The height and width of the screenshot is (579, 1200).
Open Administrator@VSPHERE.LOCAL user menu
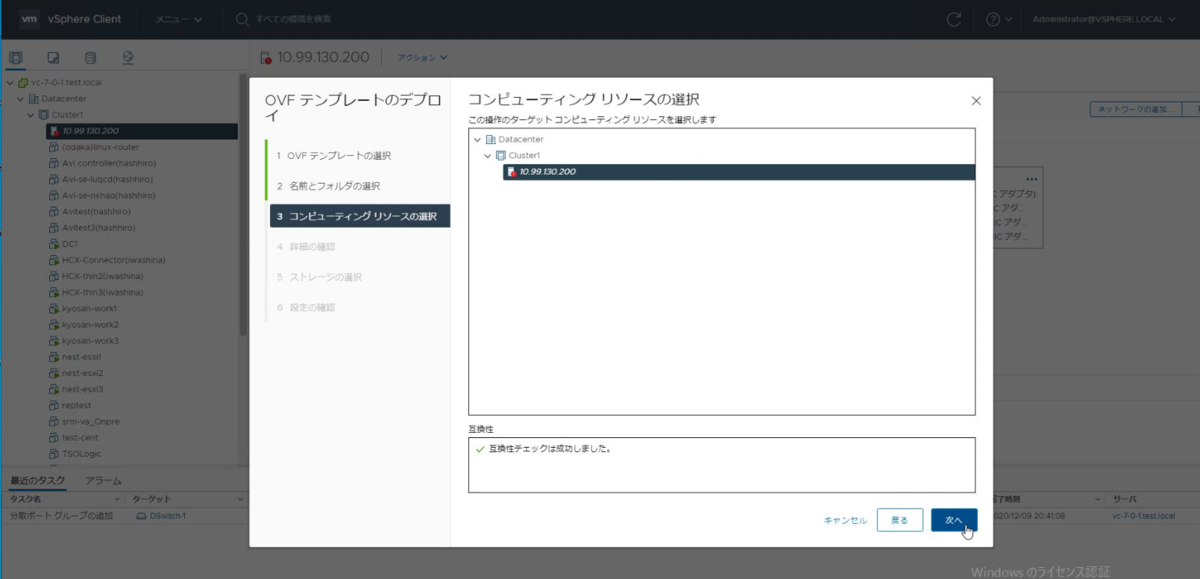pyautogui.click(x=1104, y=19)
